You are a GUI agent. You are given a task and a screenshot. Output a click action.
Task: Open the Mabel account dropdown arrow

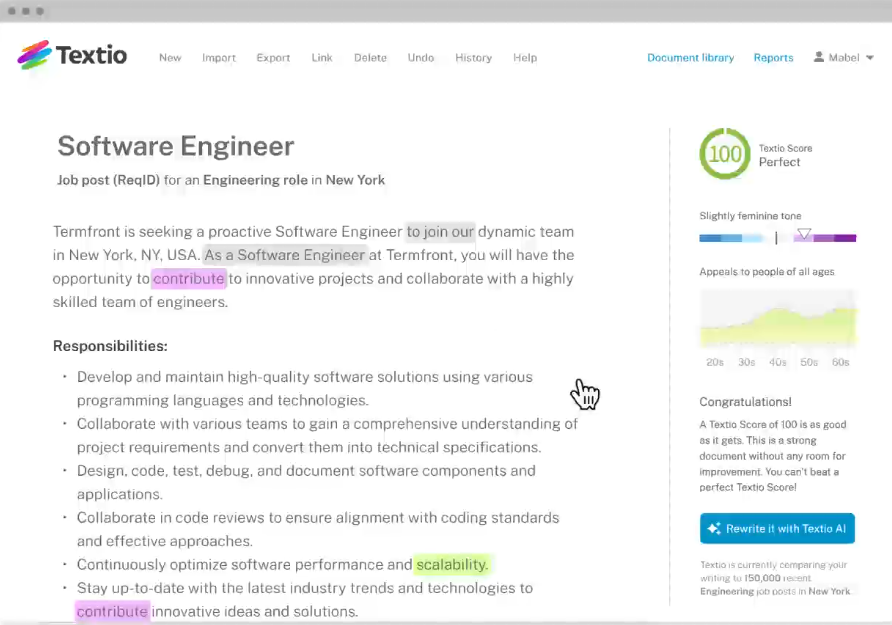(x=869, y=58)
